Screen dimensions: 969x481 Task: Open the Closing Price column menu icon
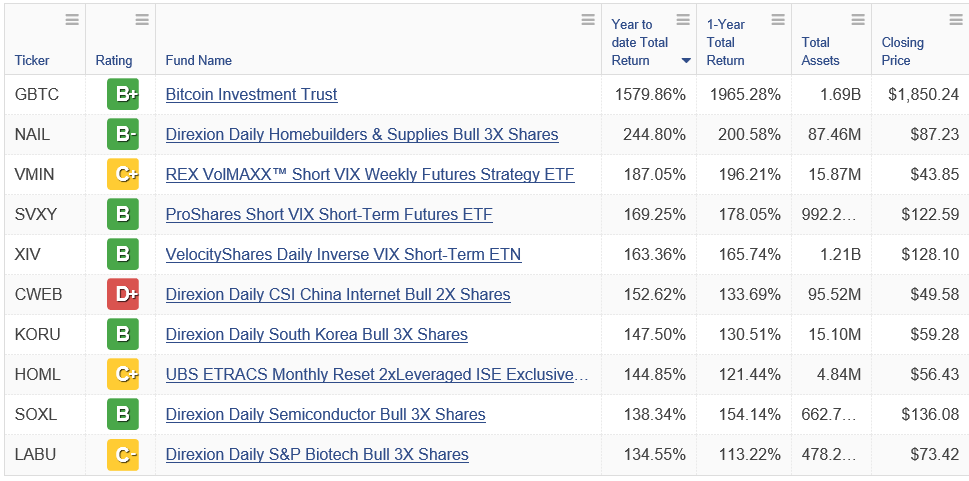click(955, 20)
